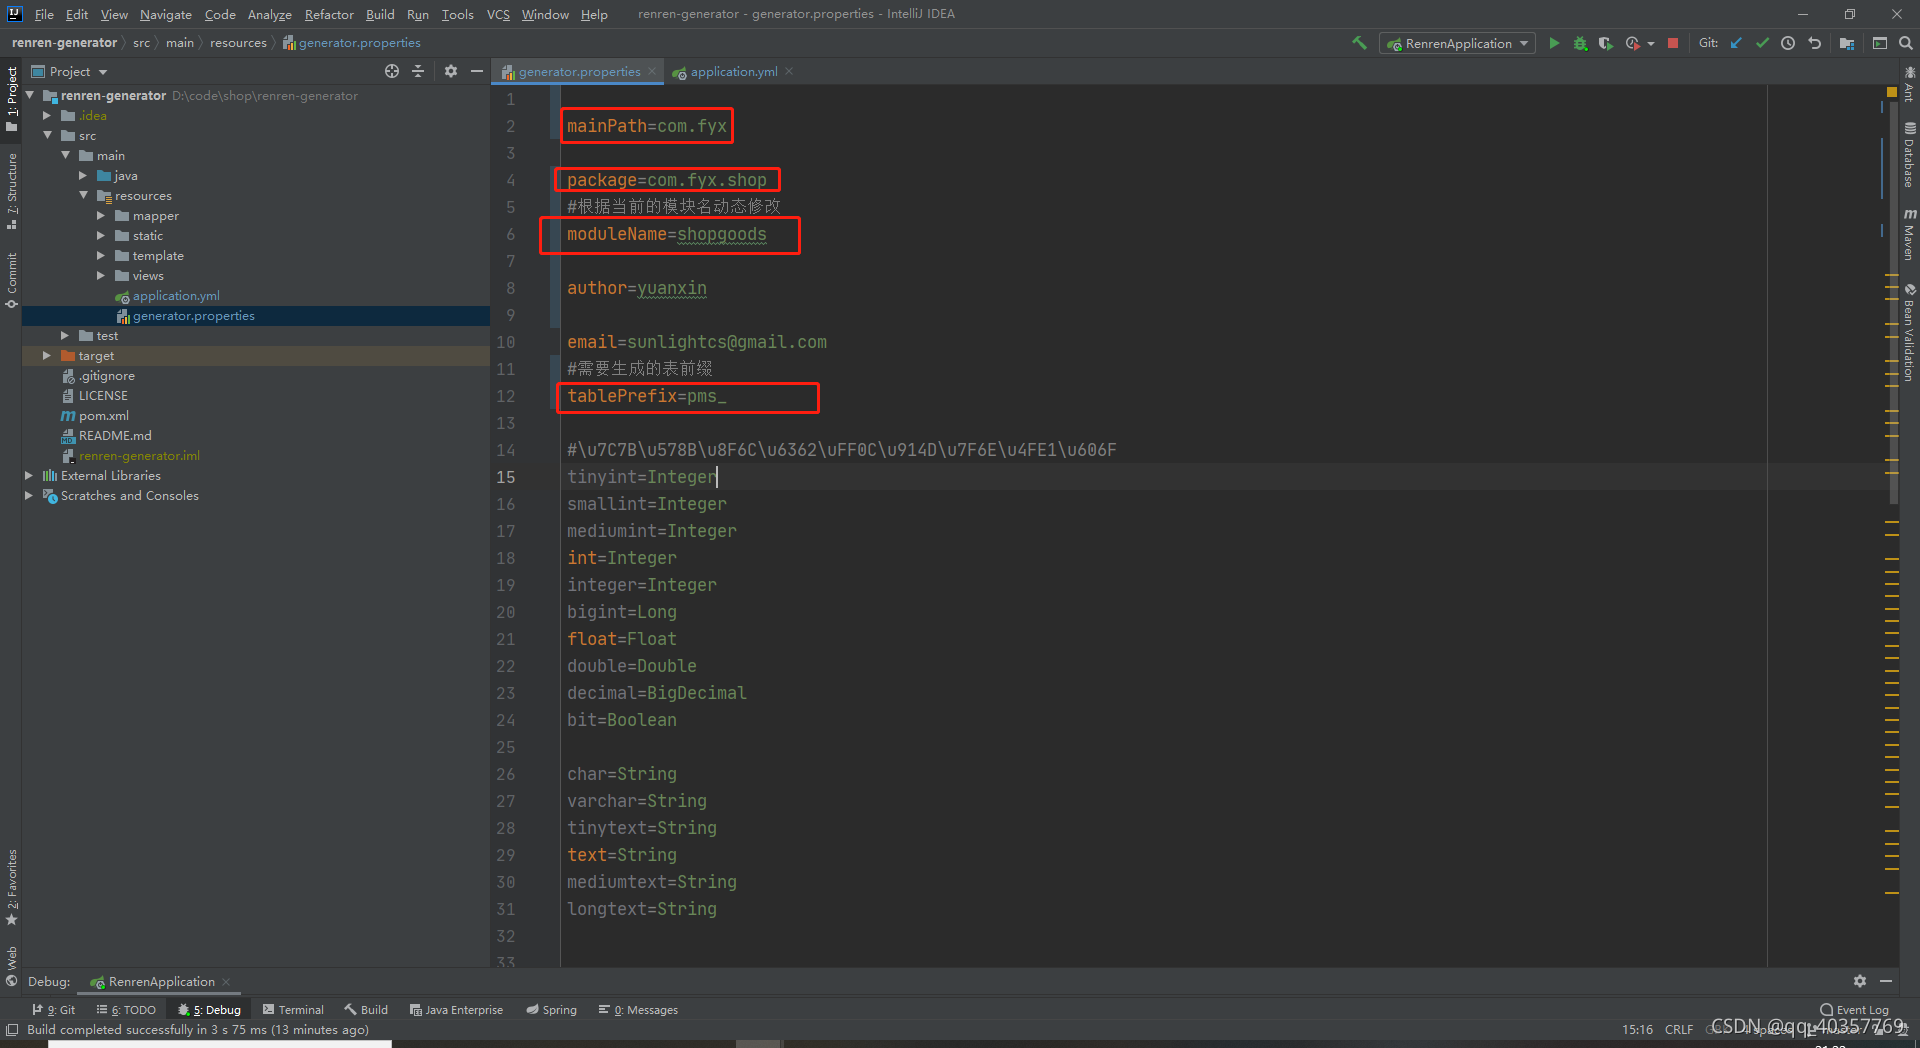1920x1048 pixels.
Task: Update project via Git blue arrow
Action: (x=1736, y=43)
